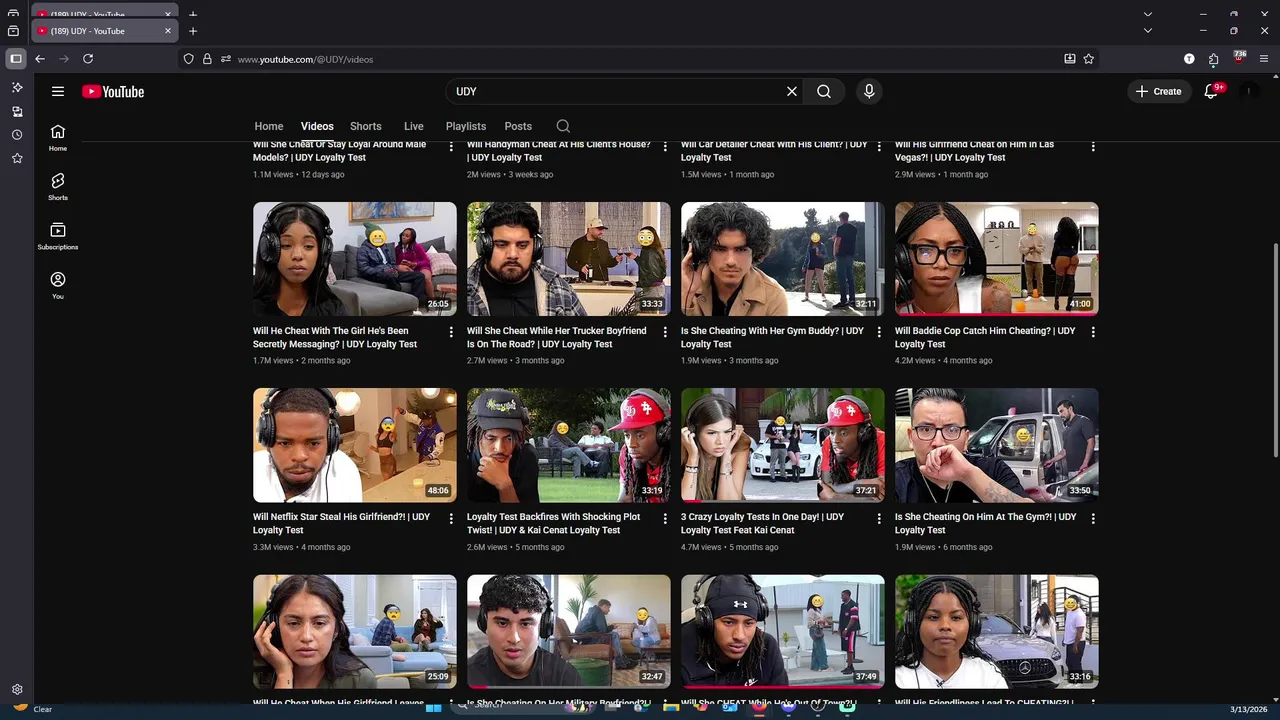Bookmark this page with the star
This screenshot has width=1280, height=720.
pos(1089,59)
